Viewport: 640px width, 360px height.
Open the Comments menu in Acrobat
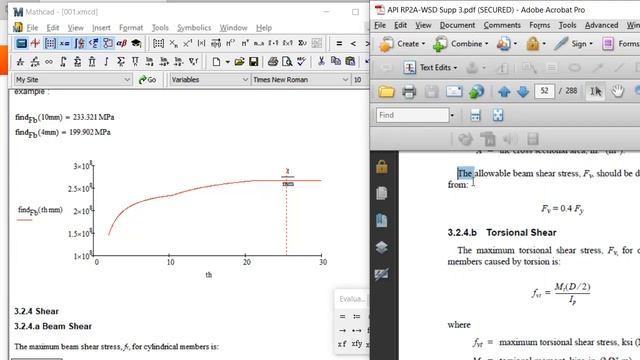502,25
